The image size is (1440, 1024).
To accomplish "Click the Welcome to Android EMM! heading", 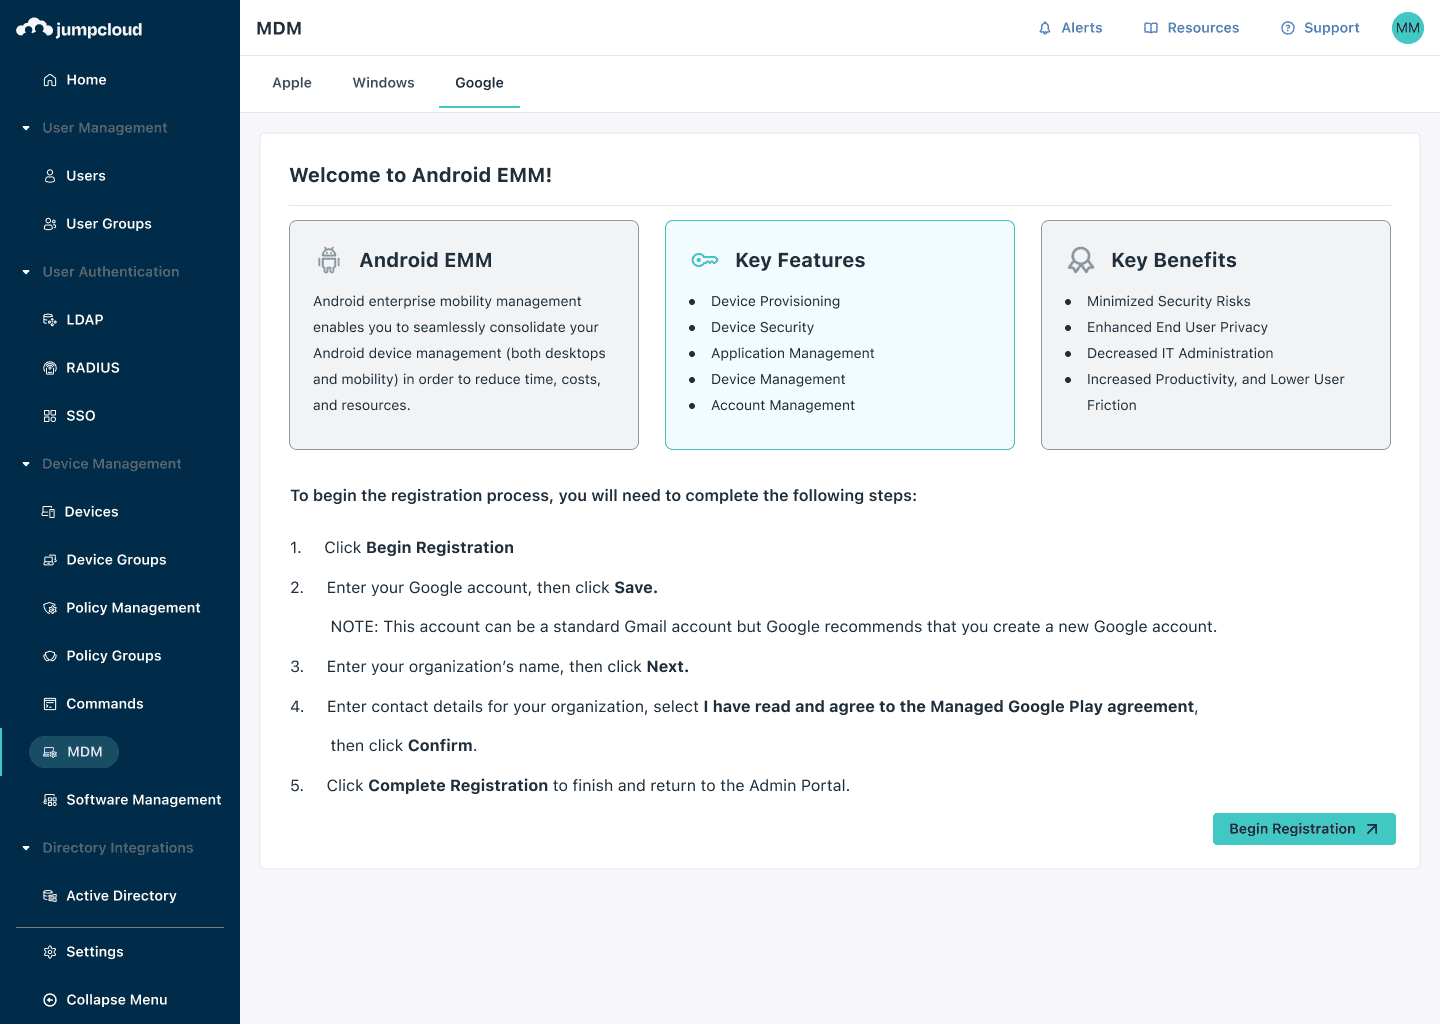I will 421,175.
